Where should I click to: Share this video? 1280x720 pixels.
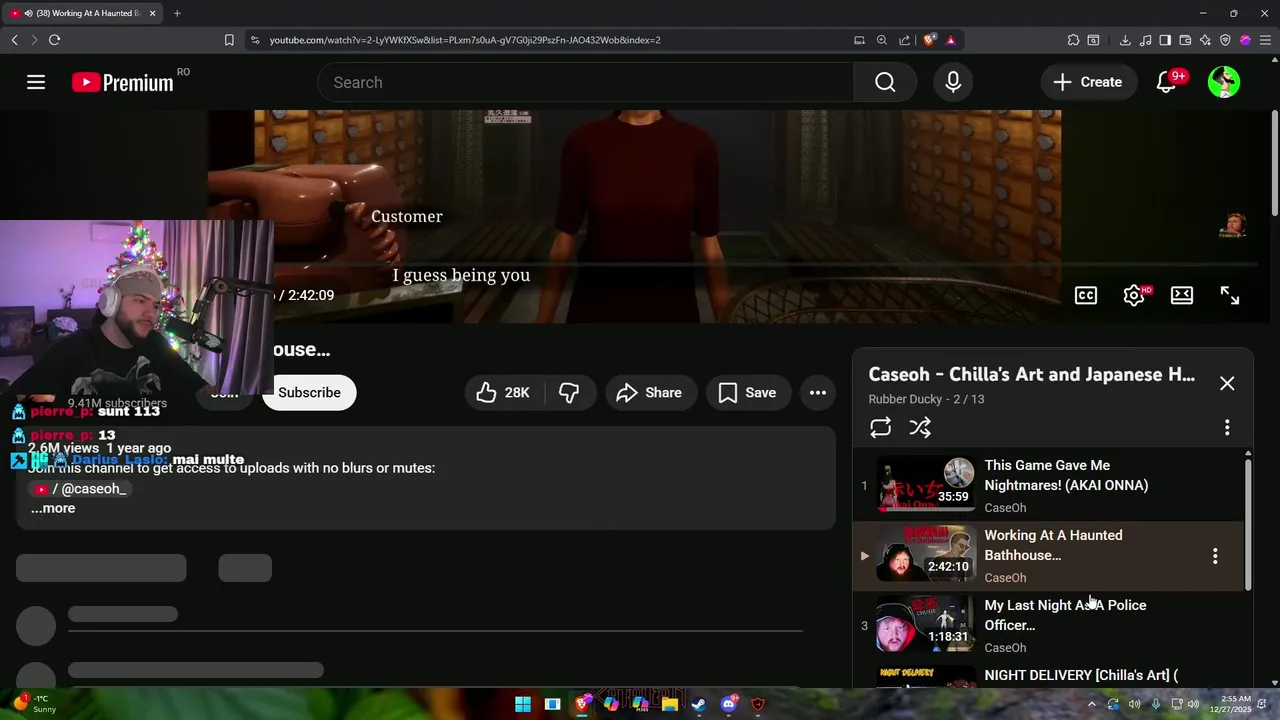point(649,393)
